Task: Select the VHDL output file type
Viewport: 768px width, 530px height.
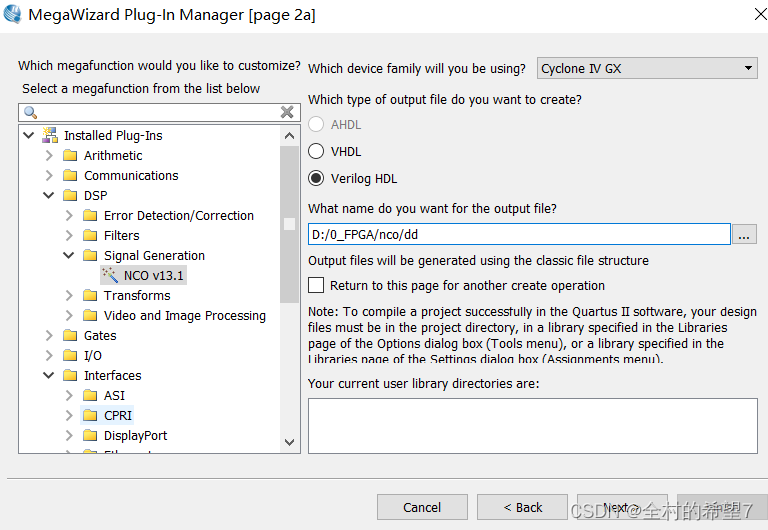Action: [x=316, y=151]
